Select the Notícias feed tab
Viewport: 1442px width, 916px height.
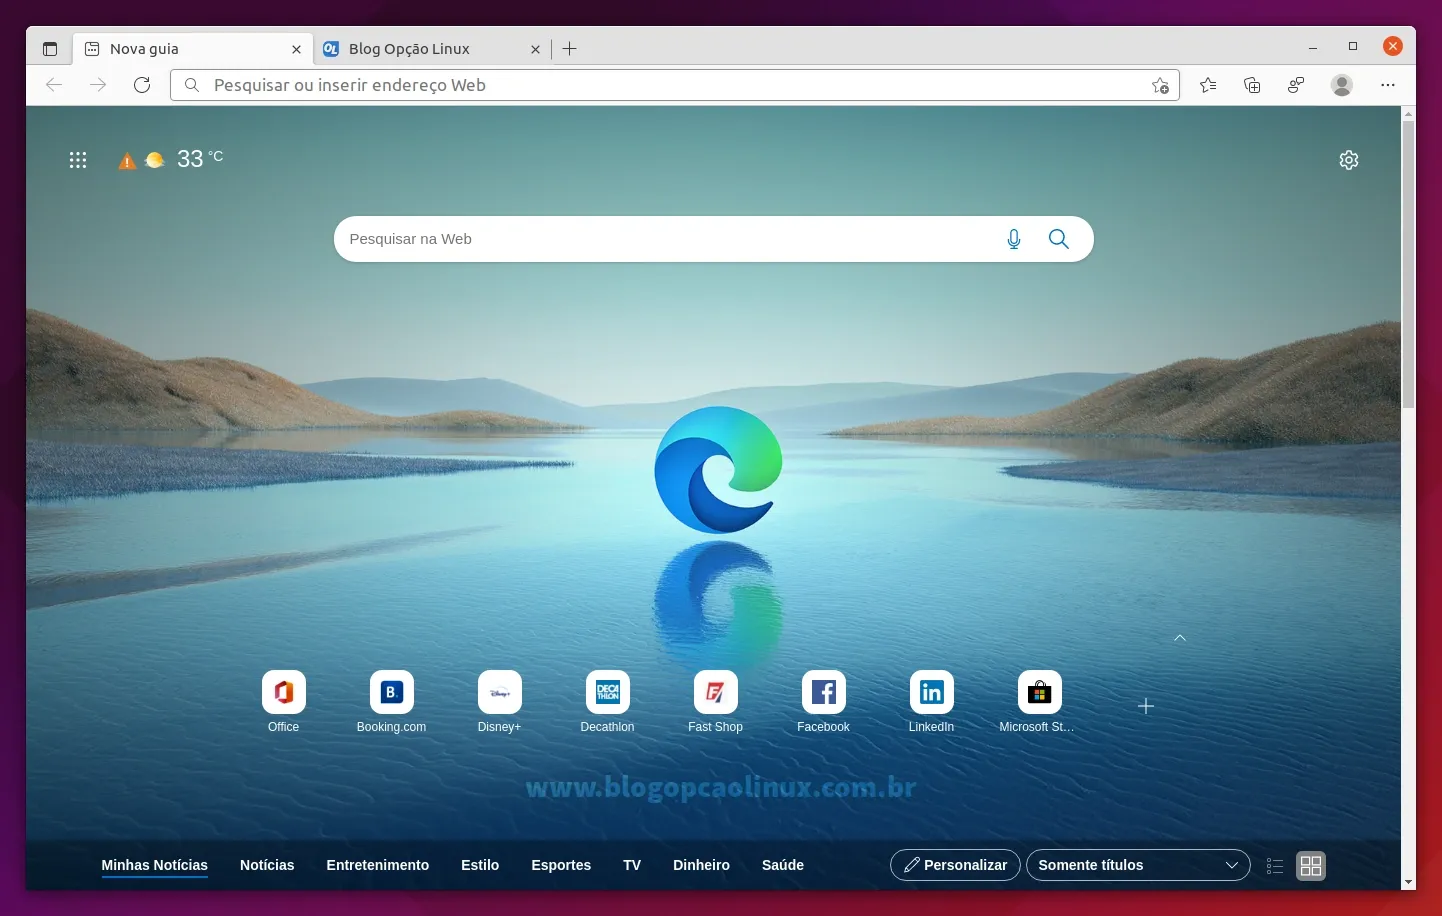click(267, 865)
